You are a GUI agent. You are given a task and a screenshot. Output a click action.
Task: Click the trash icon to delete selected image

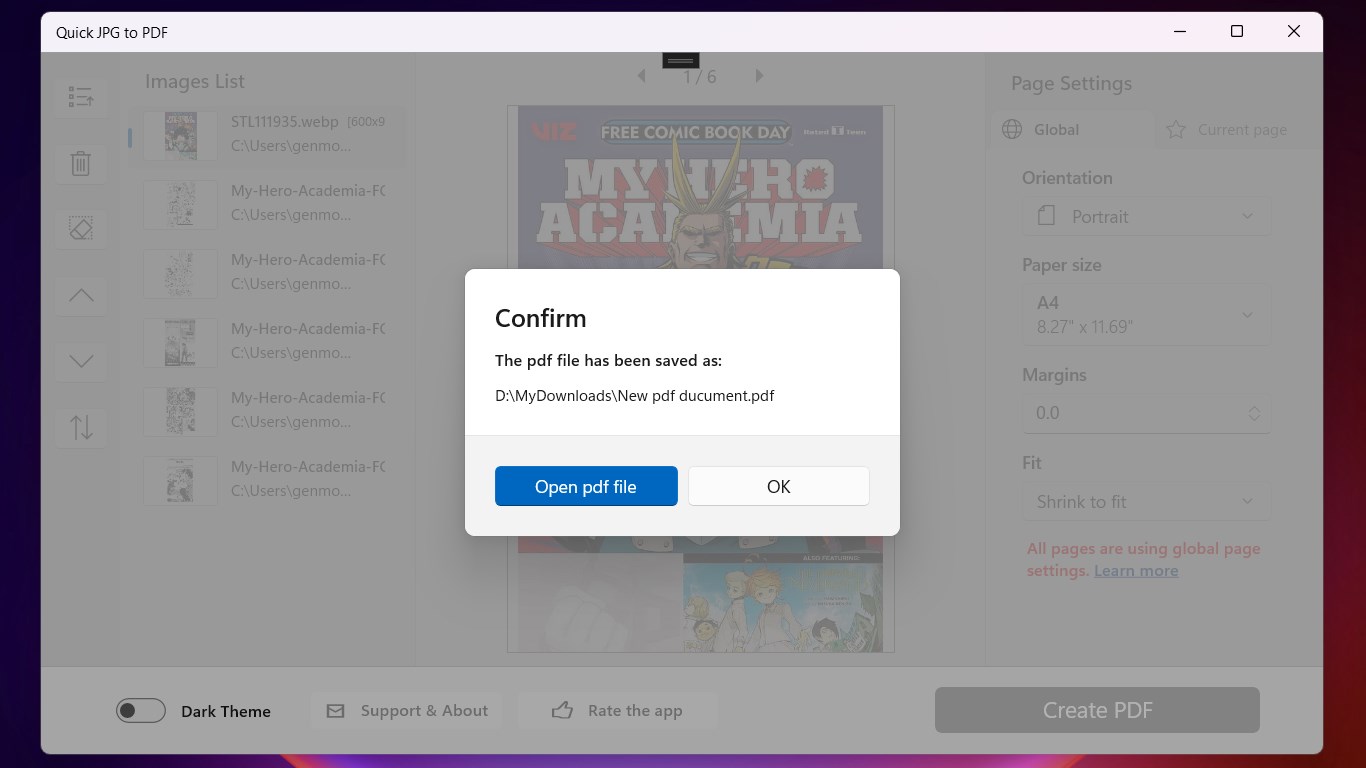[80, 163]
